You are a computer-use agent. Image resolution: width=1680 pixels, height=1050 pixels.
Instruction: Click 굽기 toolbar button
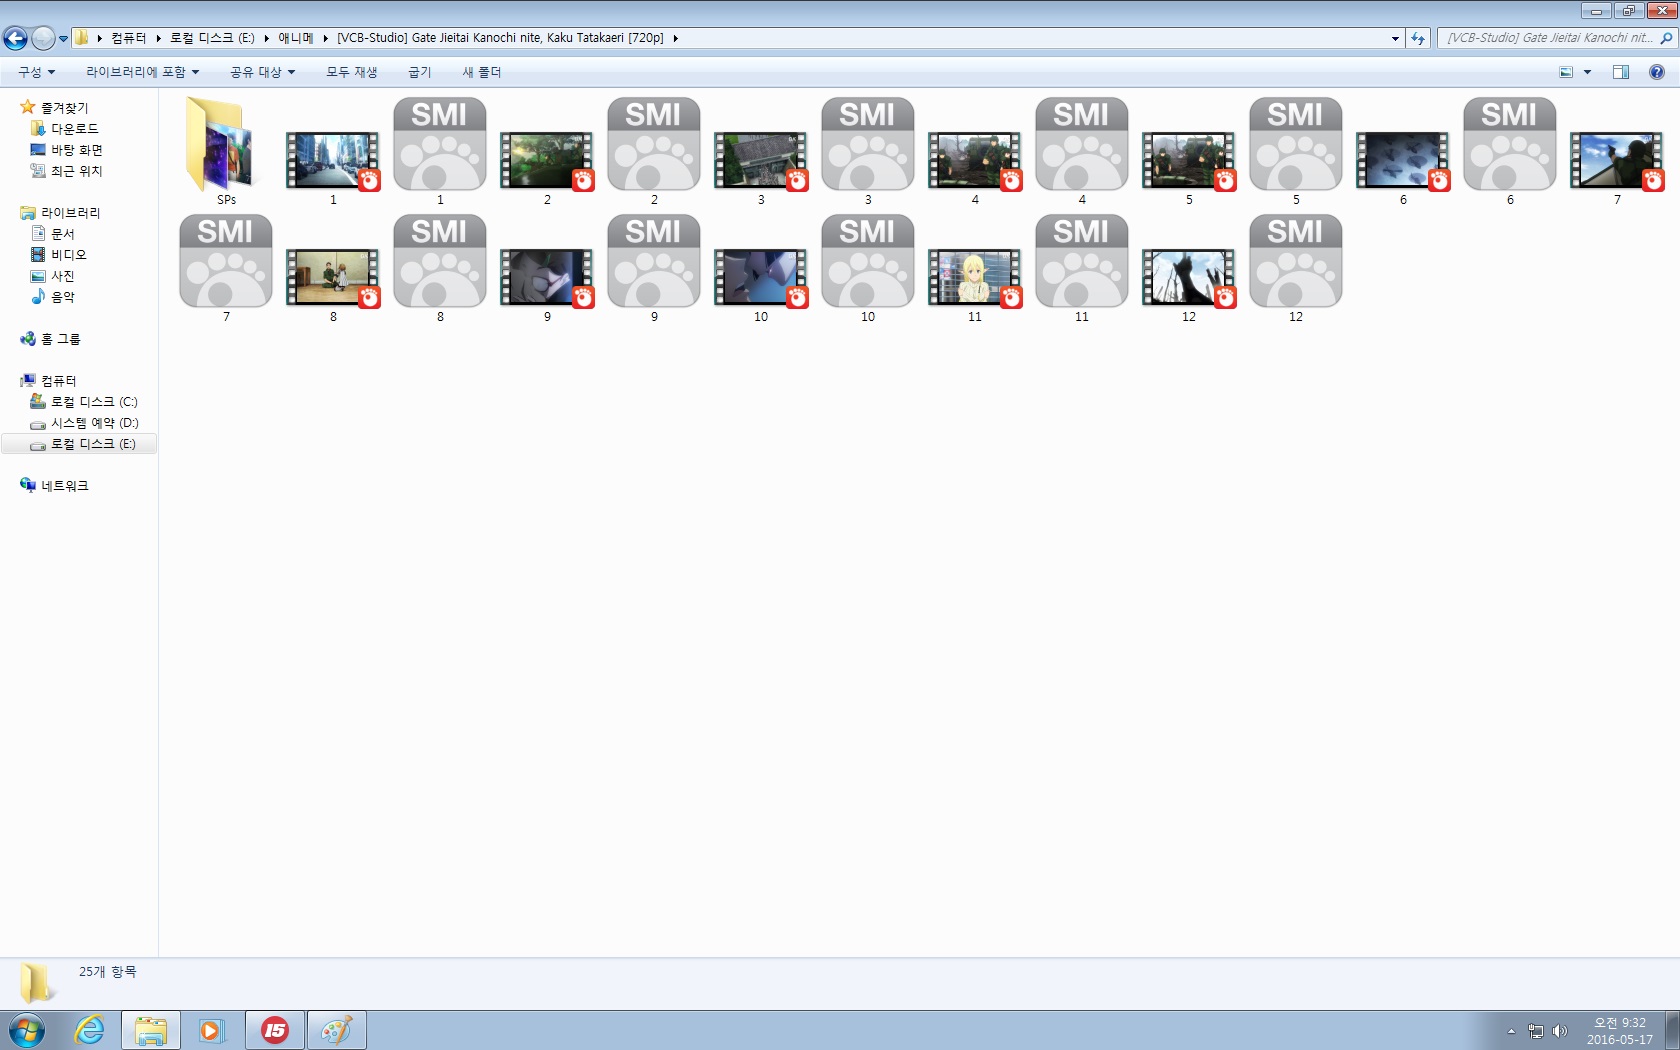(419, 72)
